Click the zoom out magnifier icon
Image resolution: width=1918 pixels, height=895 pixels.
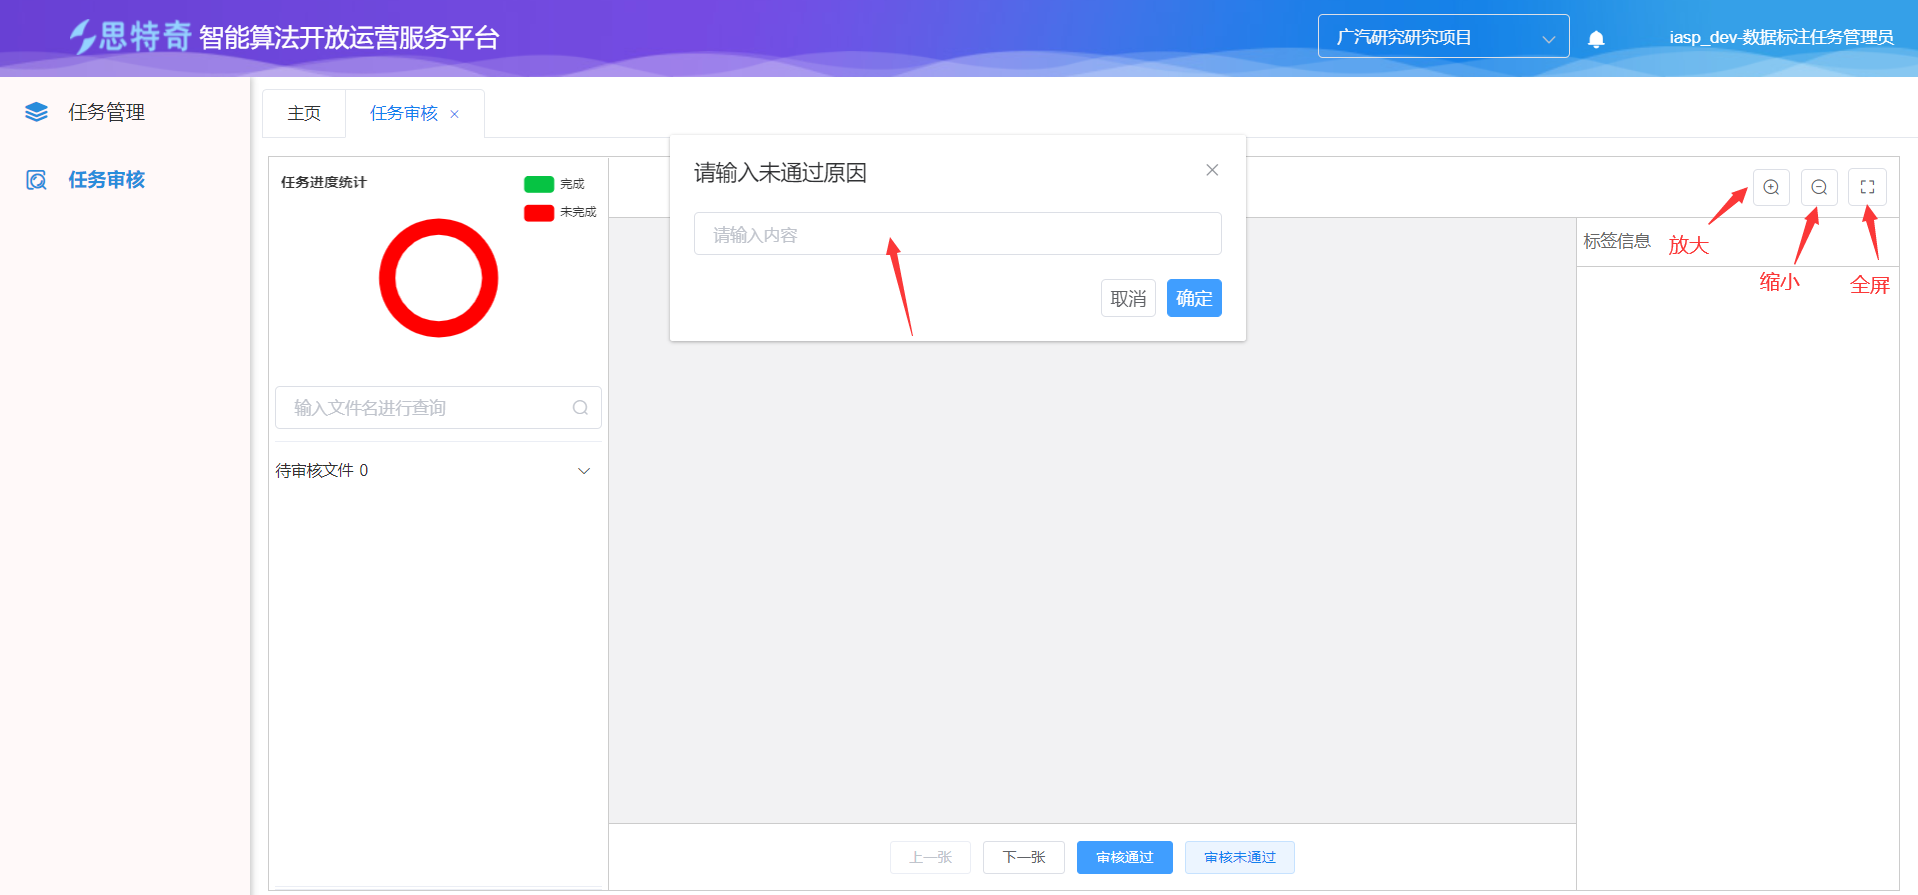point(1818,188)
